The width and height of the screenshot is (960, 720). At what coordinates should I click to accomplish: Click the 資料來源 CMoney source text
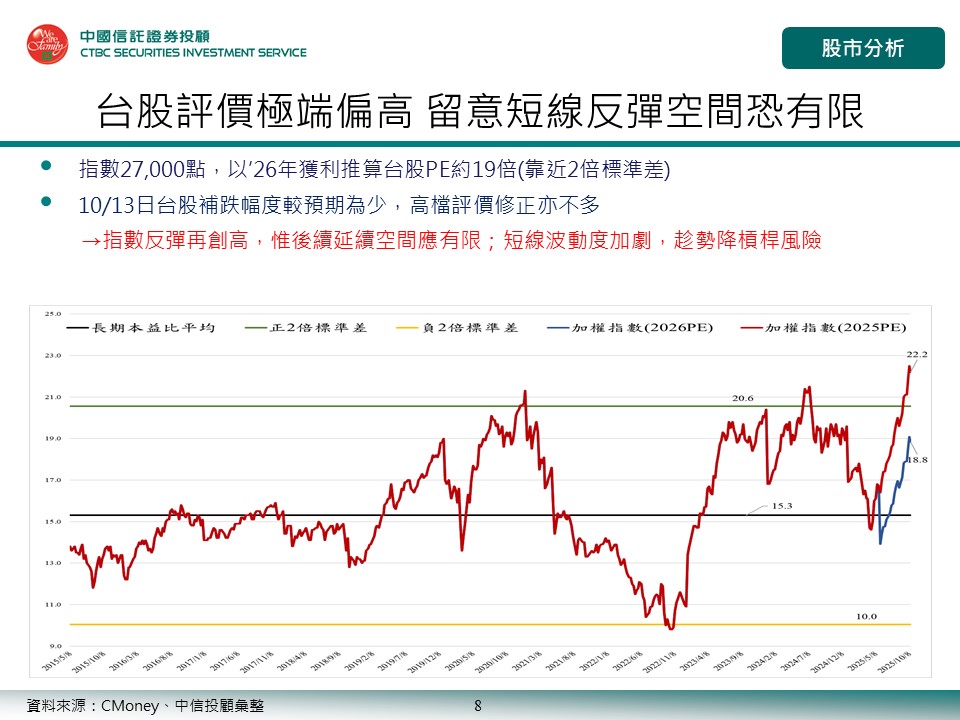(x=145, y=705)
